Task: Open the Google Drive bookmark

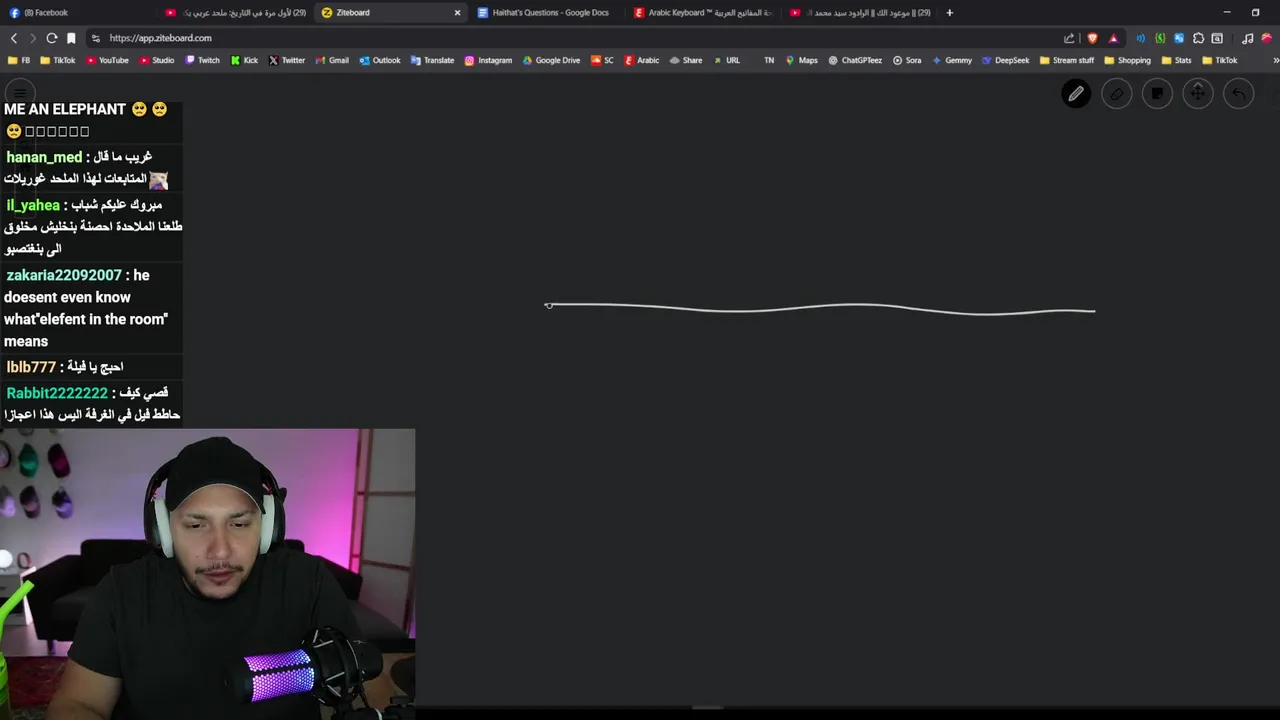Action: [551, 60]
